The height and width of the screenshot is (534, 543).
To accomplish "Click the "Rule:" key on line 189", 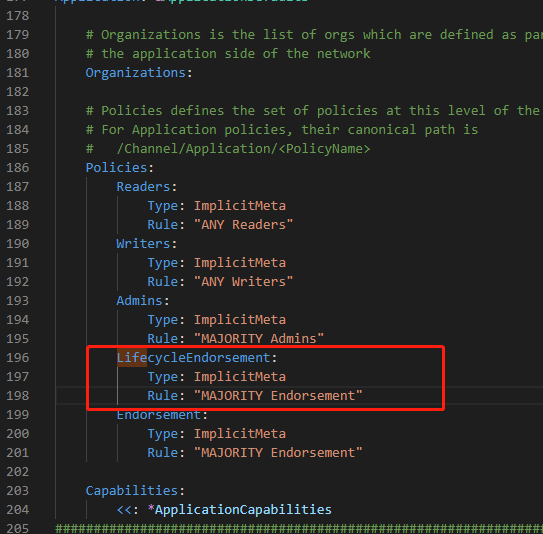I will tap(166, 225).
